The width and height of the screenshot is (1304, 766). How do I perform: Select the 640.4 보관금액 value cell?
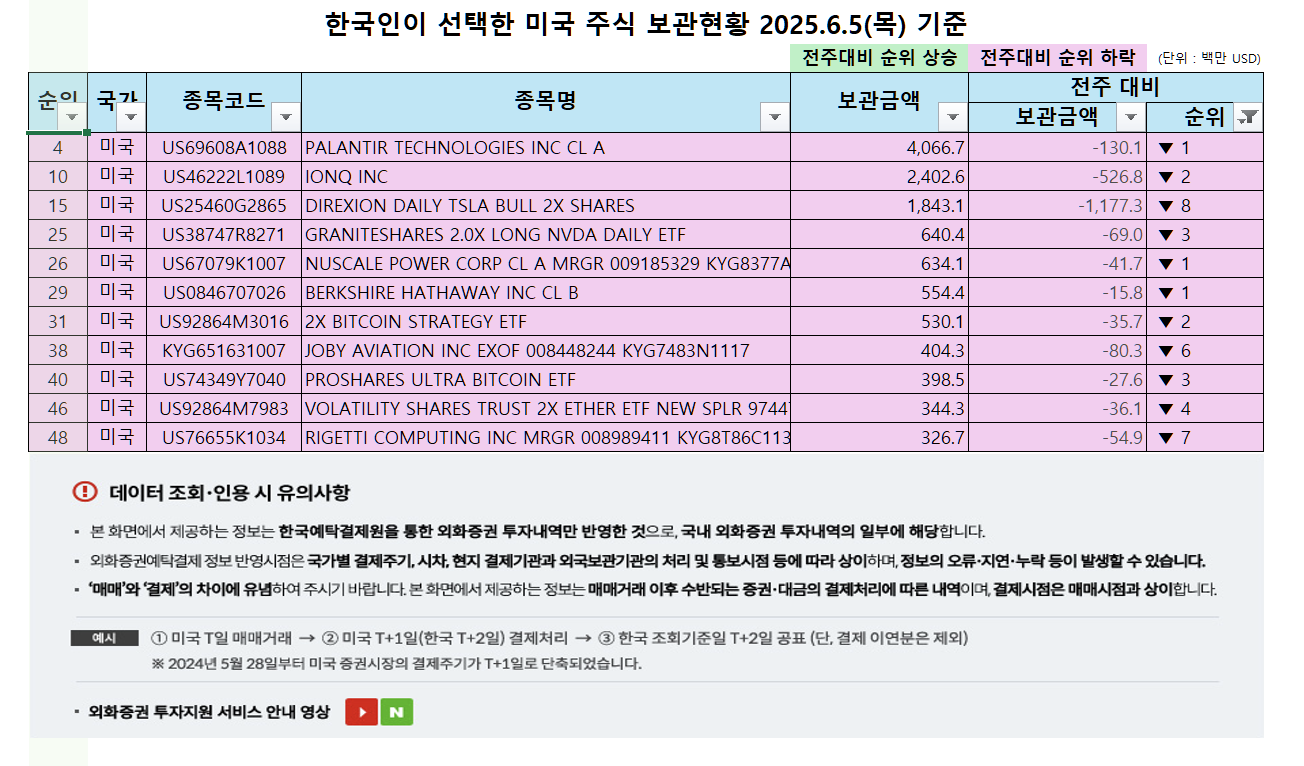(x=879, y=235)
